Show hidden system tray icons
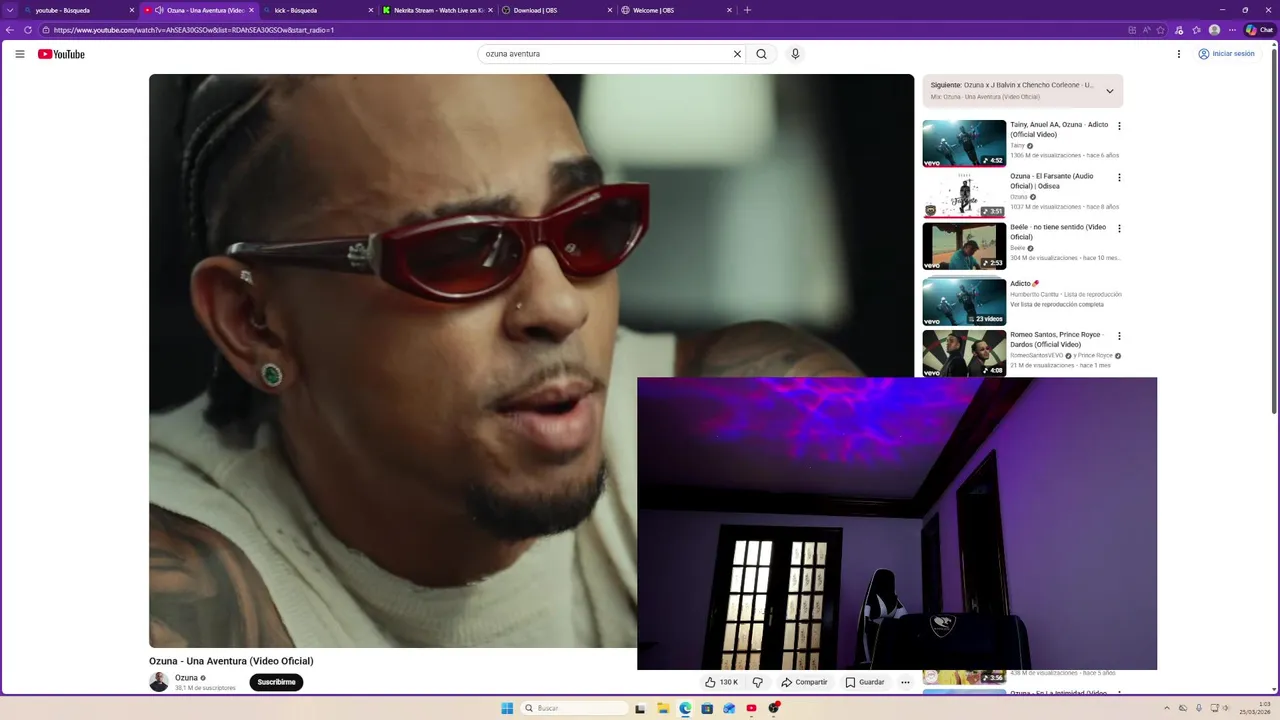 tap(1168, 708)
